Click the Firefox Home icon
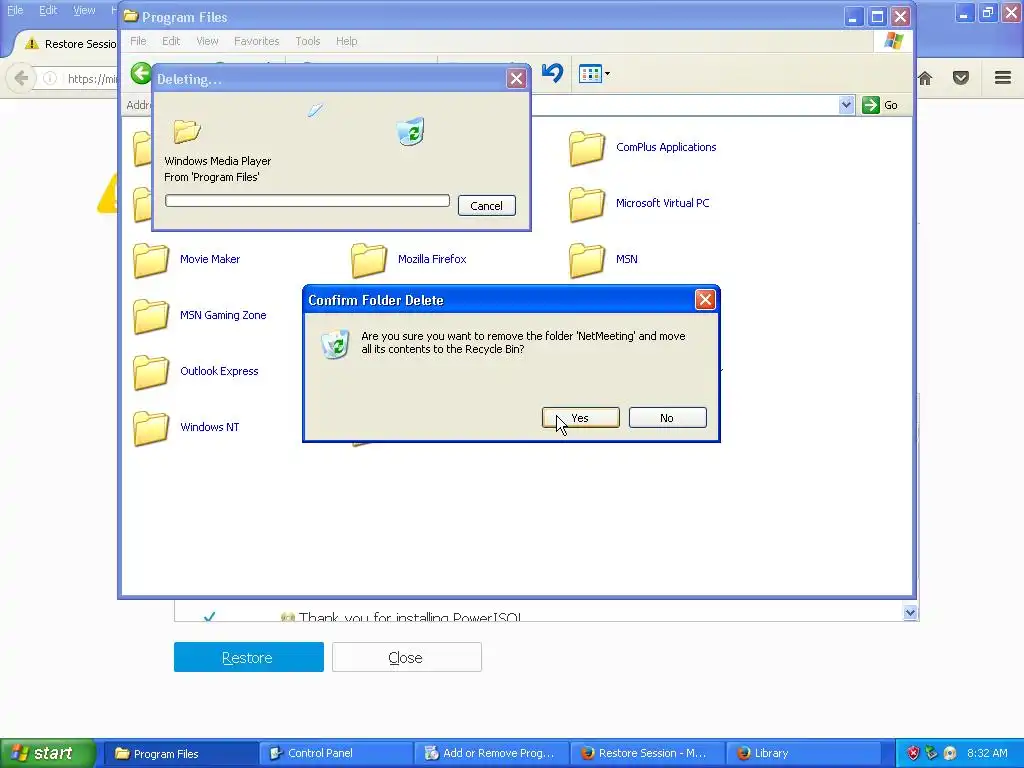 [925, 78]
